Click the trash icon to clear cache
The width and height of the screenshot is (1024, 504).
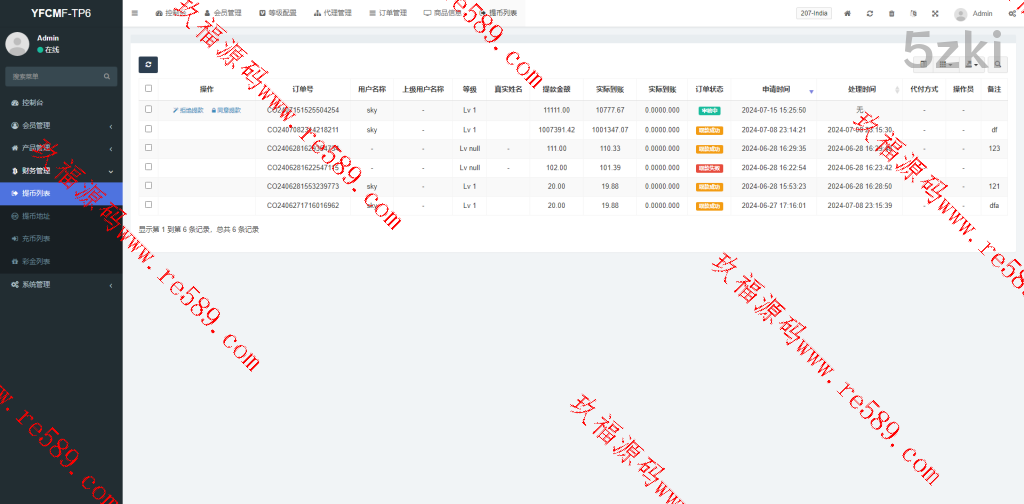(892, 14)
